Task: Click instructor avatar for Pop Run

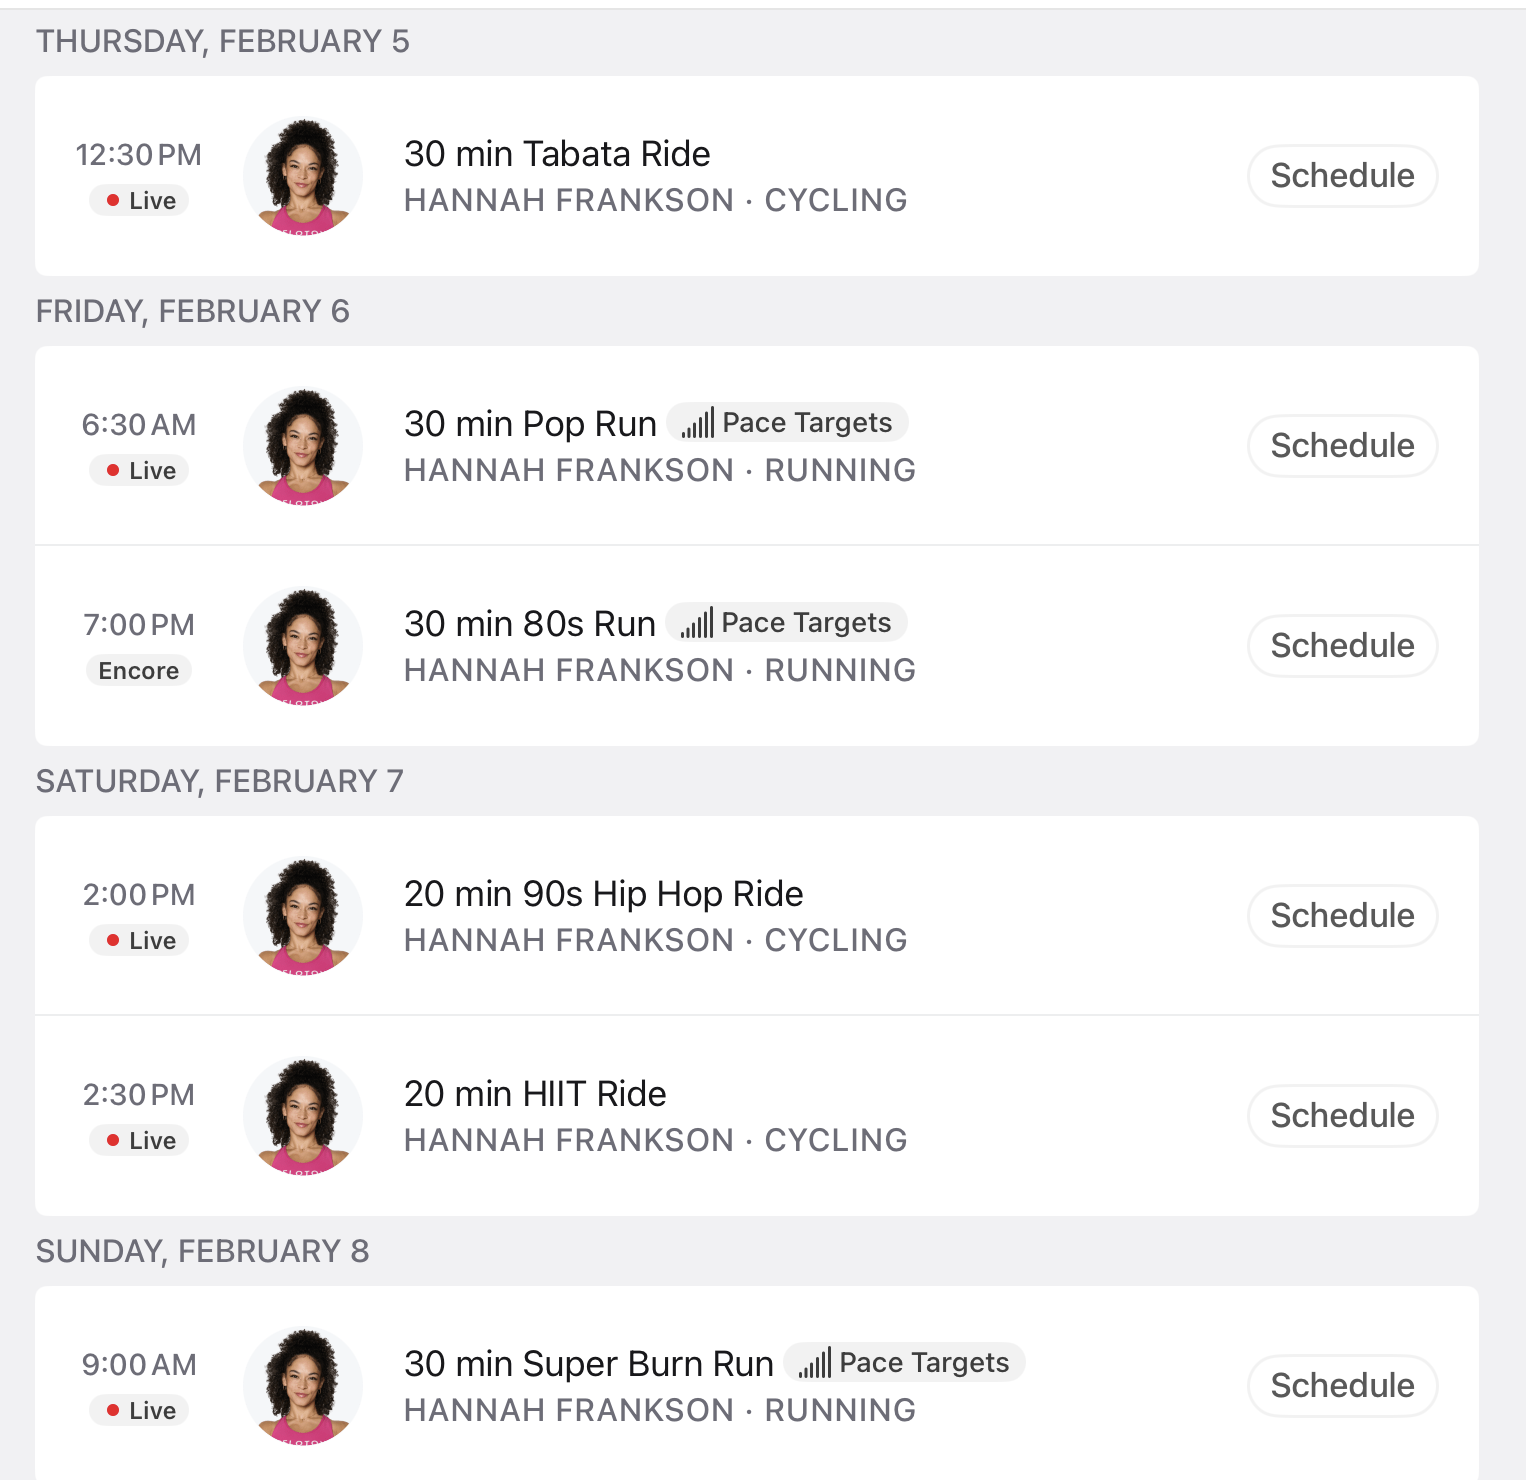Action: (303, 446)
